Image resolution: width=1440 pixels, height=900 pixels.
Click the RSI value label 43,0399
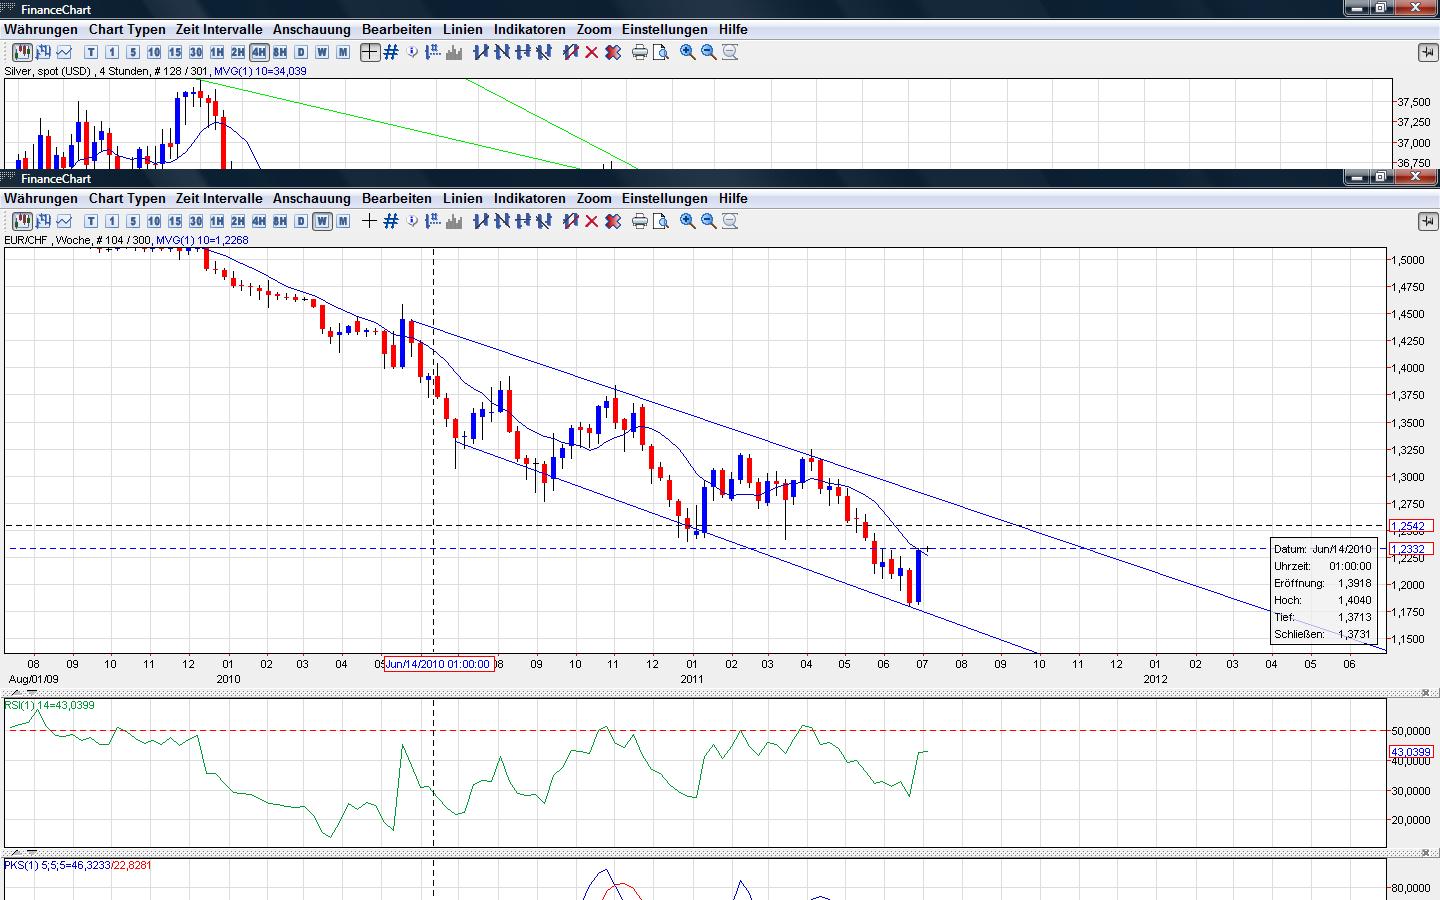pos(1412,752)
